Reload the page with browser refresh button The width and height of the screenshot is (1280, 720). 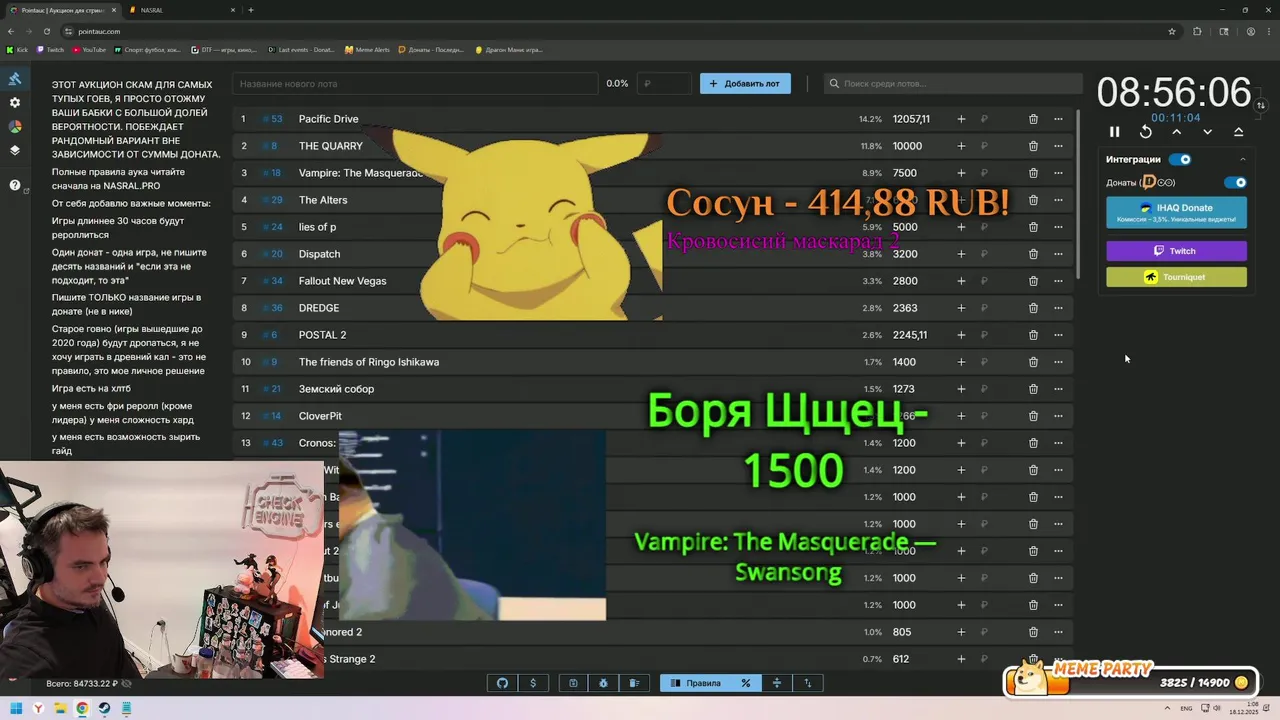(46, 31)
